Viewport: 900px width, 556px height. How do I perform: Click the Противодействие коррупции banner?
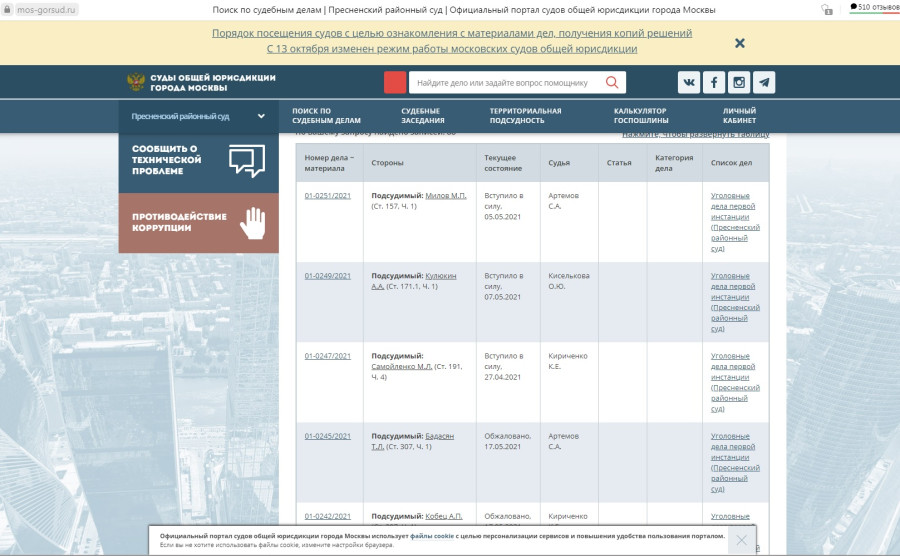[x=198, y=222]
